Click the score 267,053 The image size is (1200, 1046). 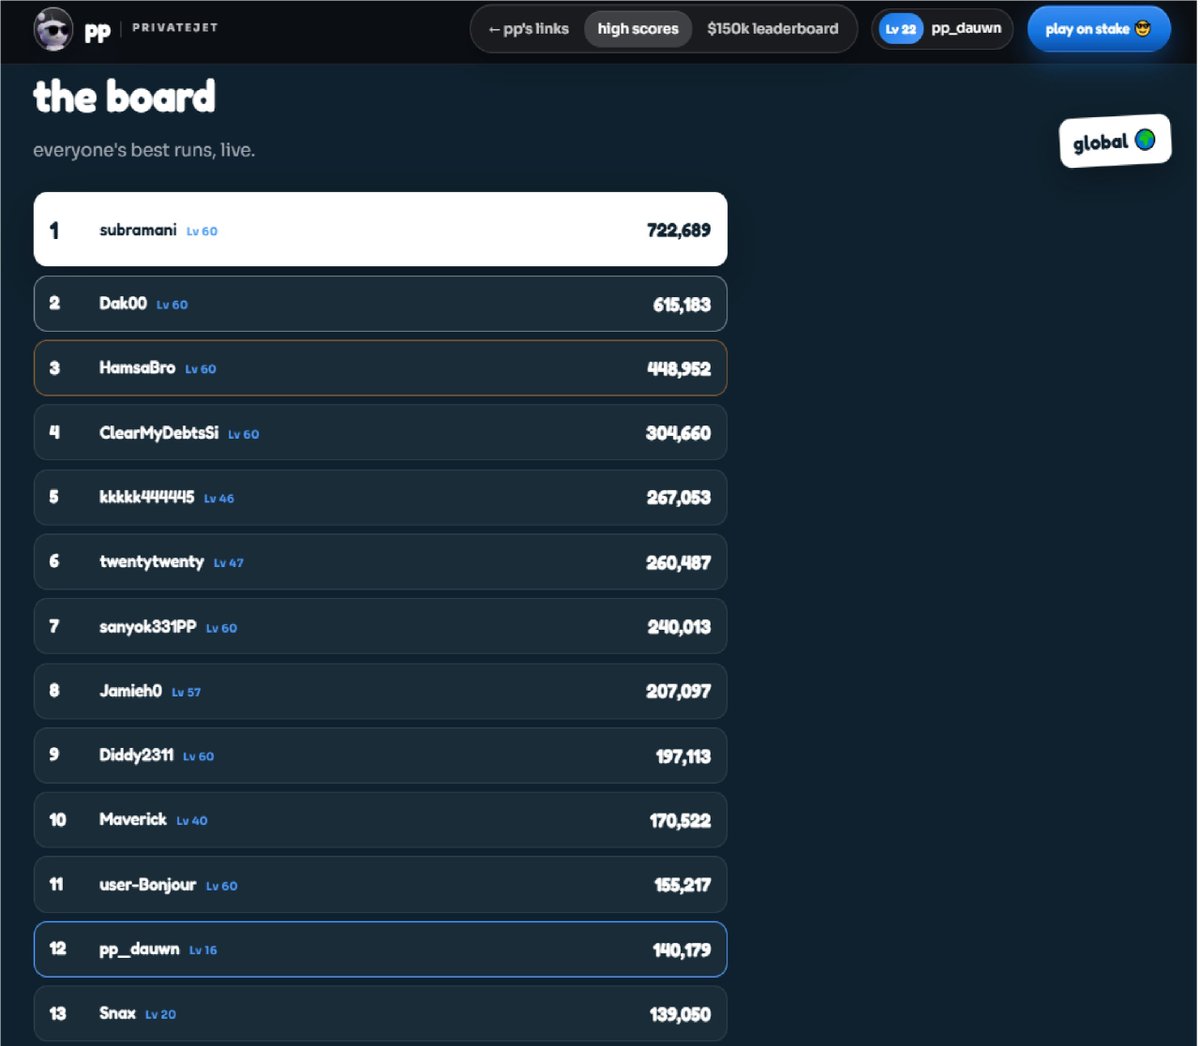pyautogui.click(x=679, y=498)
